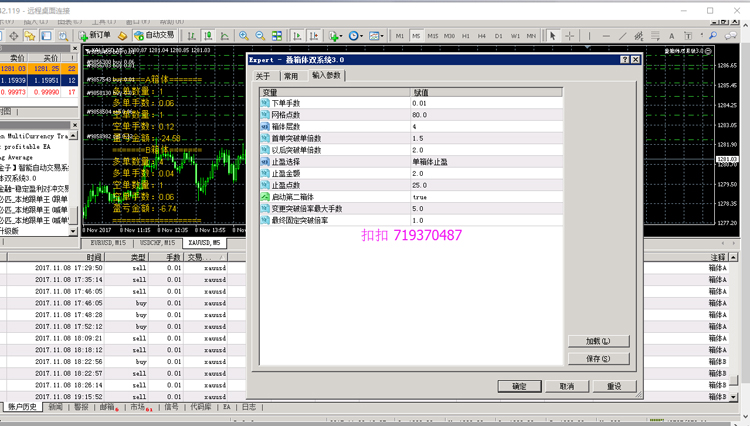Switch to the 关于 tab in Expert dialog
This screenshot has width=750, height=426.
click(263, 76)
